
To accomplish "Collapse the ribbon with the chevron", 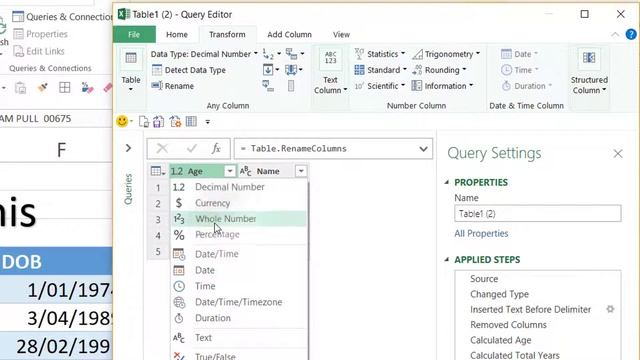I will (x=615, y=35).
